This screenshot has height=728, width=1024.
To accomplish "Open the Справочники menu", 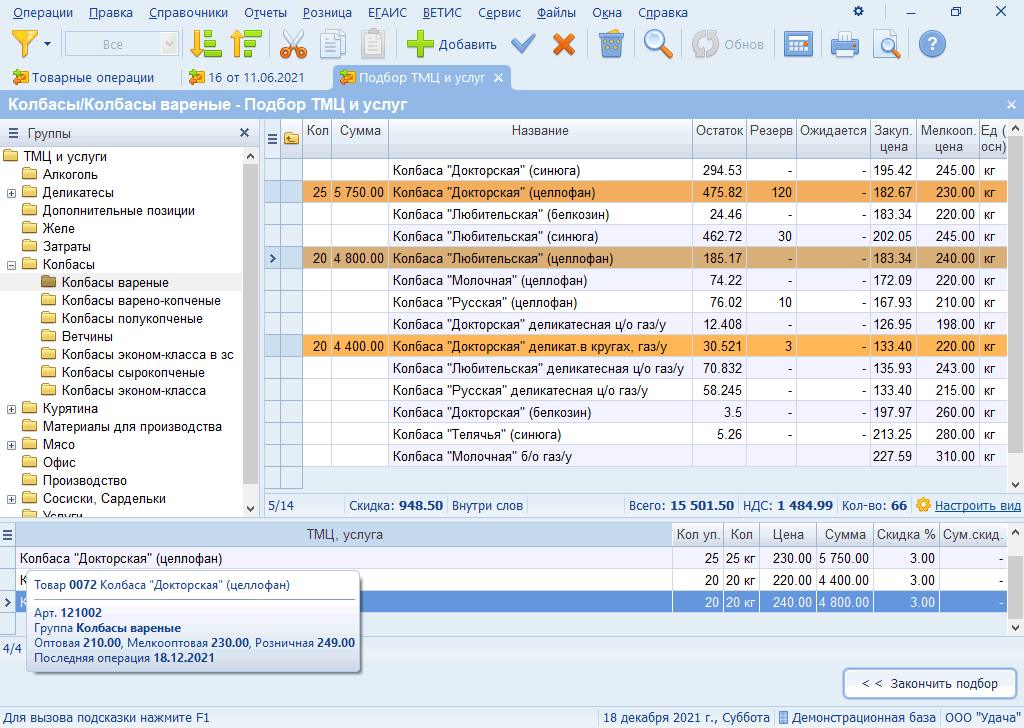I will pyautogui.click(x=188, y=13).
